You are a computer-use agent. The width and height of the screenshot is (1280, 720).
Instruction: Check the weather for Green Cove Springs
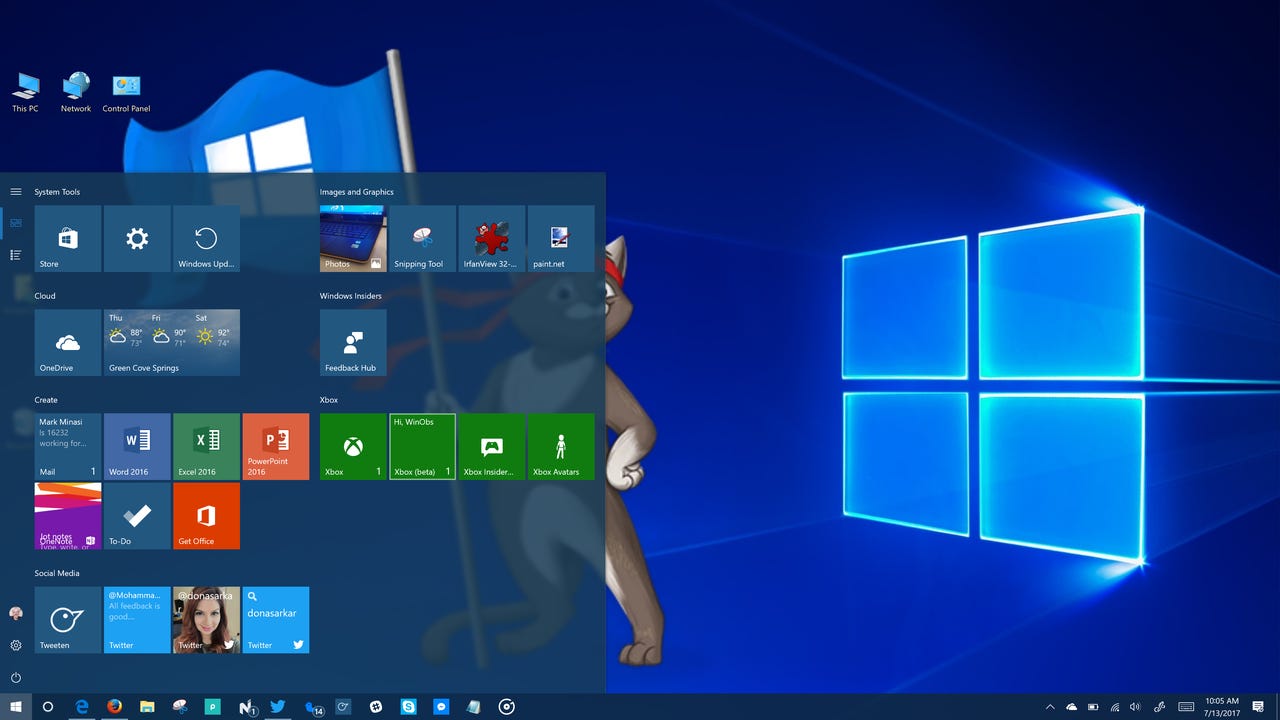(171, 342)
